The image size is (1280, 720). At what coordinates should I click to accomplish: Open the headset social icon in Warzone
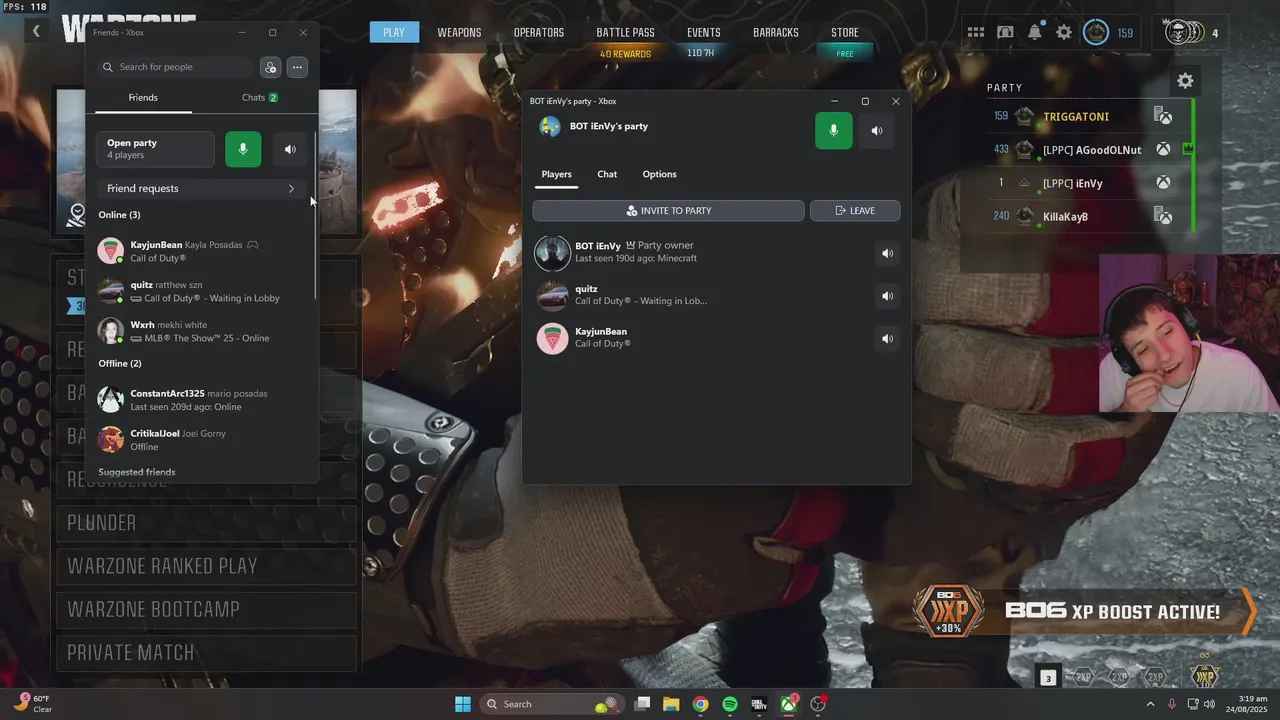[x=1005, y=33]
